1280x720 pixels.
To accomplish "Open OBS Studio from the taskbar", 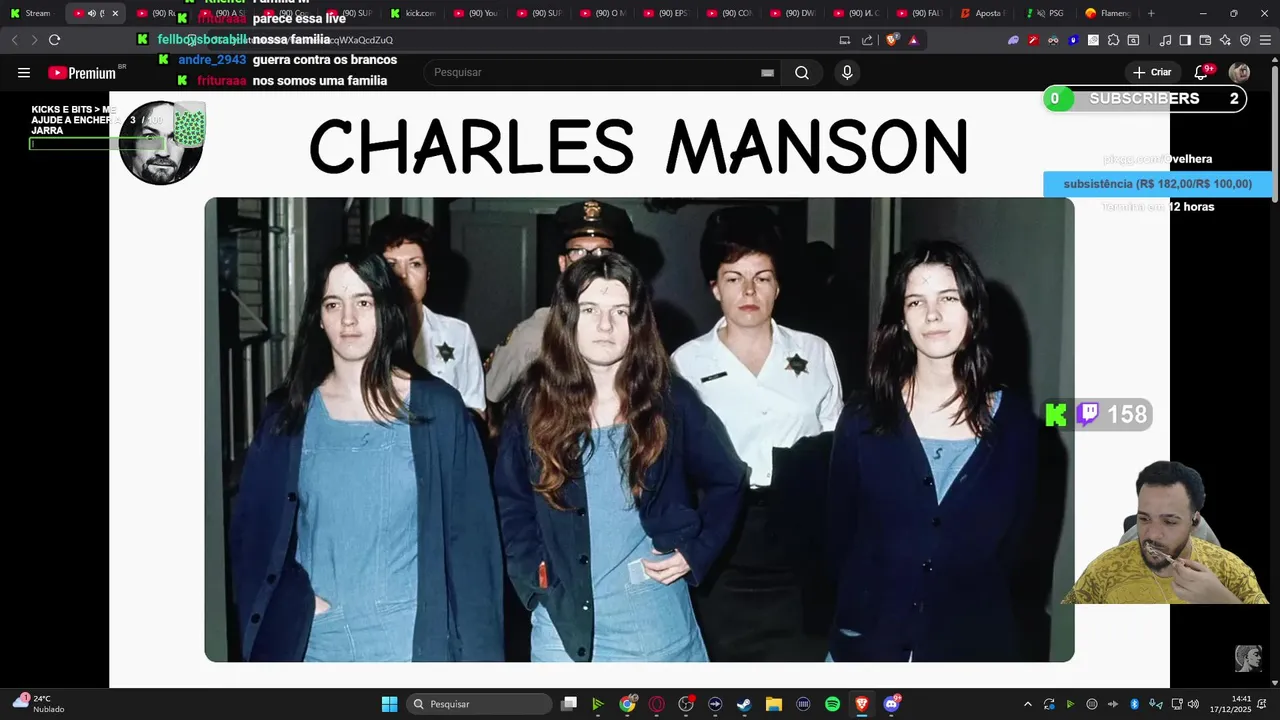I will click(x=686, y=704).
